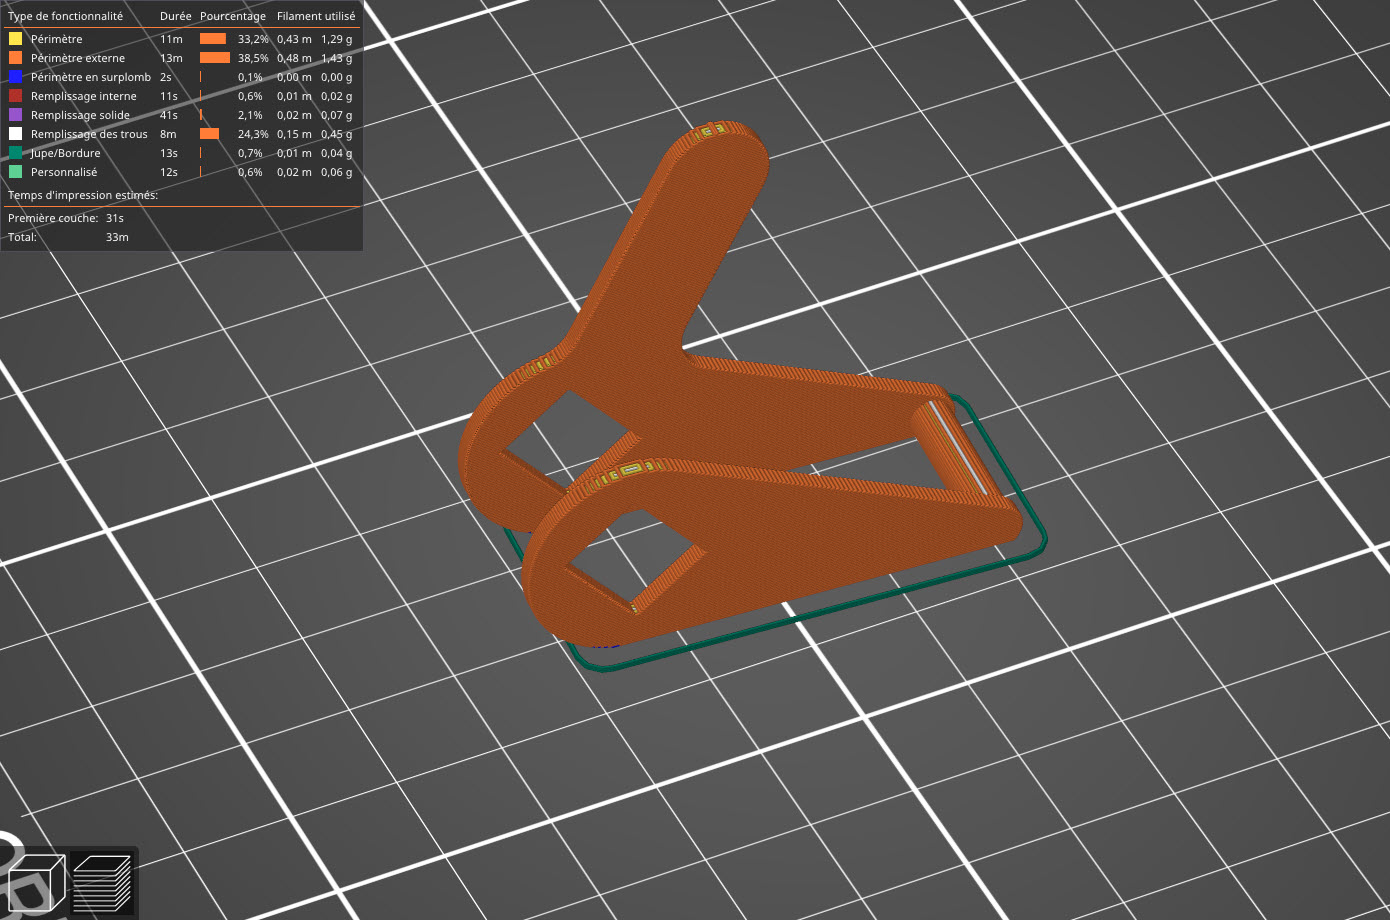Click the 0,04 g filament weight
Image resolution: width=1390 pixels, height=920 pixels.
[x=337, y=153]
